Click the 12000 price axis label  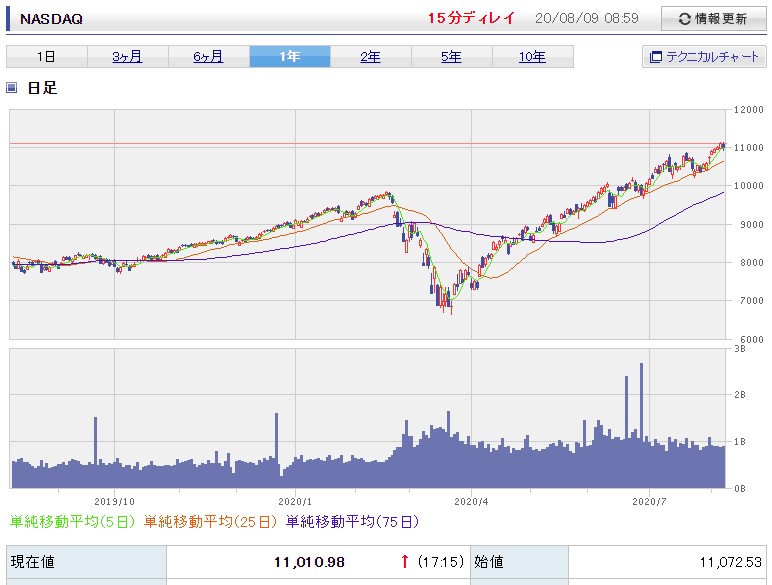pos(748,109)
